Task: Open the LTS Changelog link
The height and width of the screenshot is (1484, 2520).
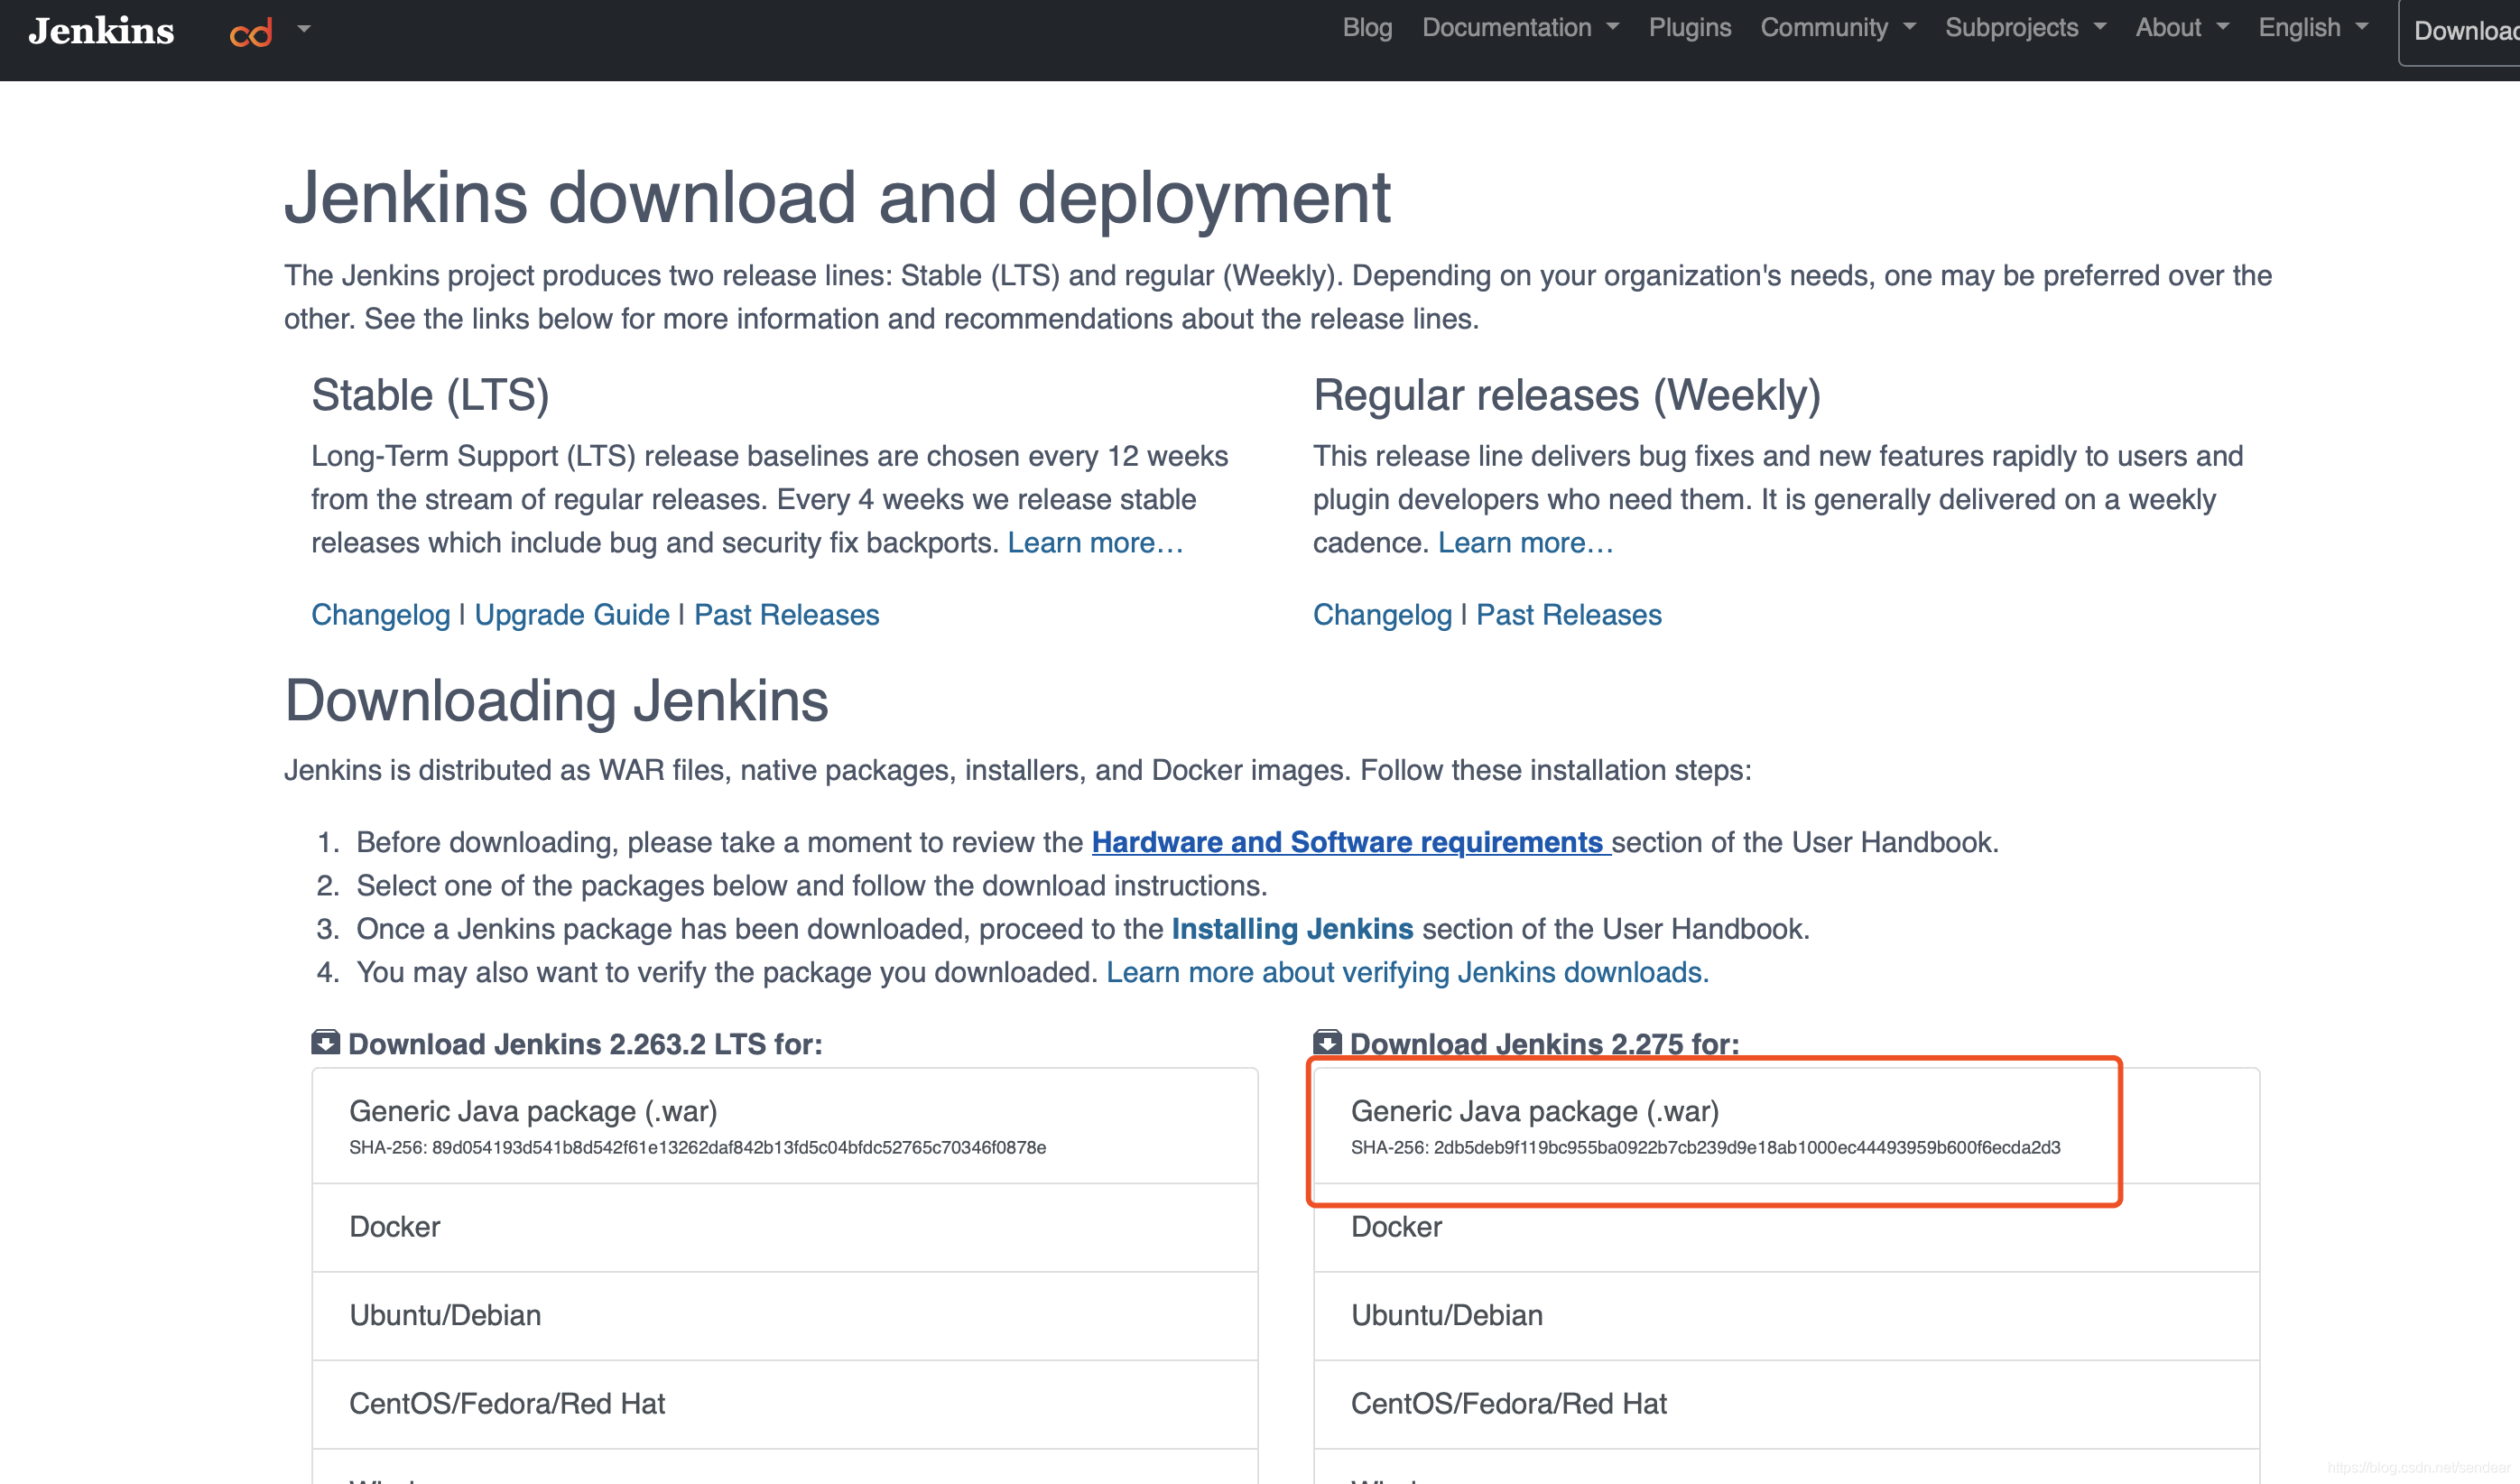Action: 381,615
